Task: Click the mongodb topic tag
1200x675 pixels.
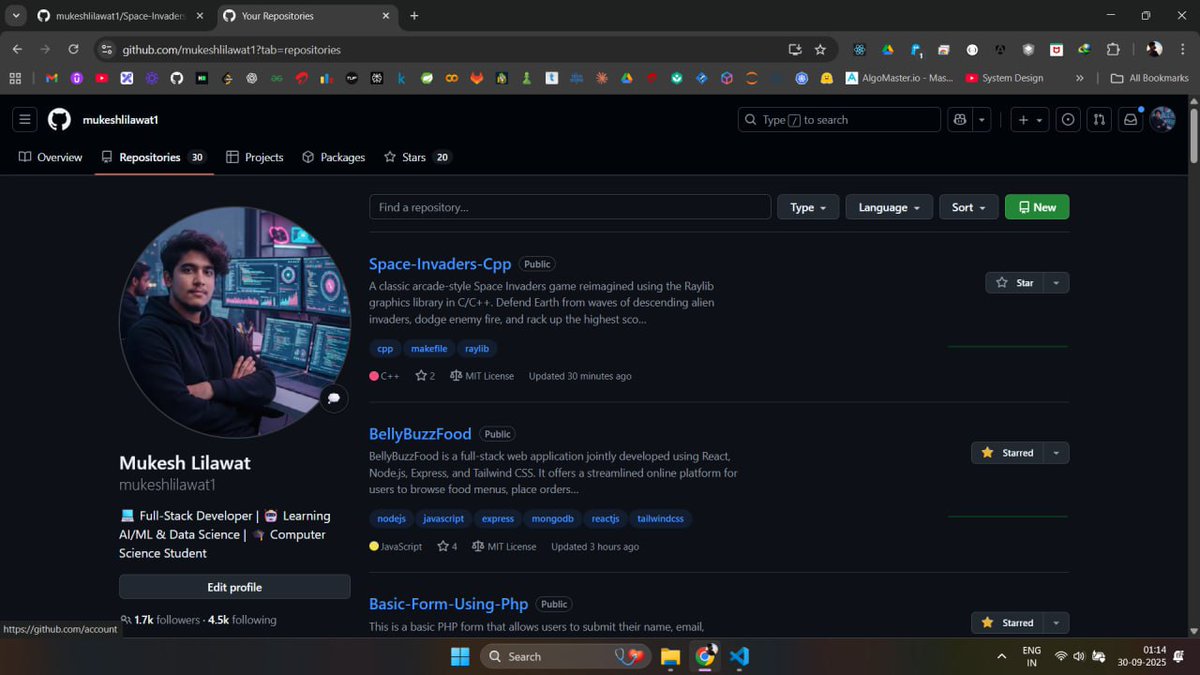Action: click(x=552, y=519)
